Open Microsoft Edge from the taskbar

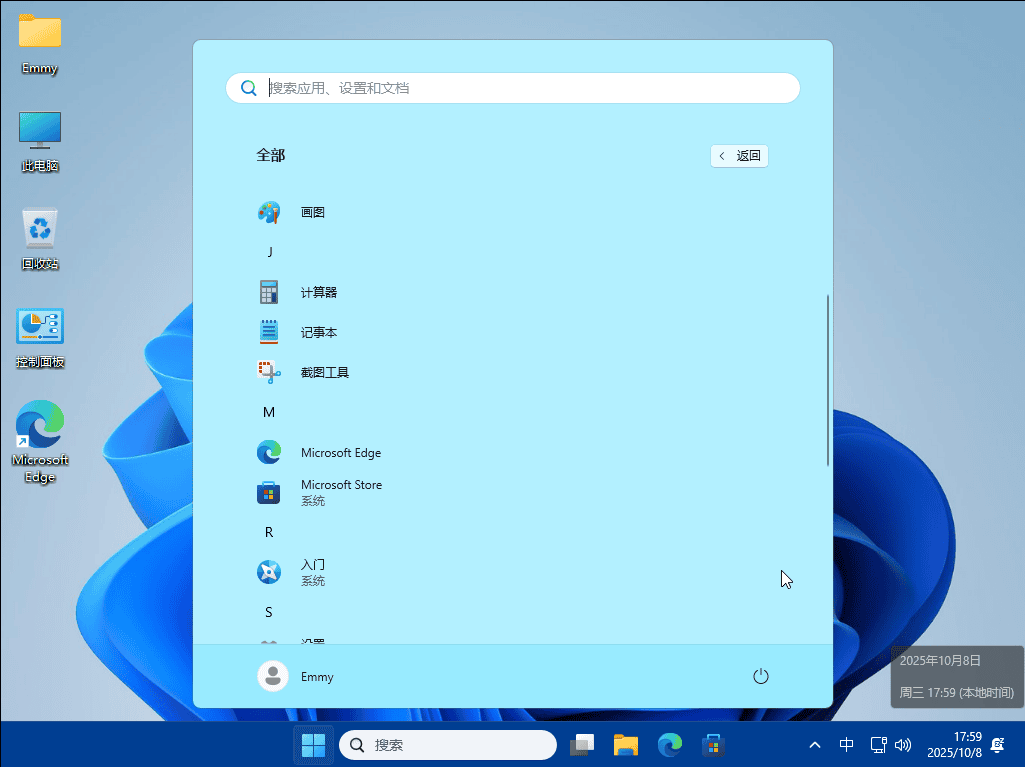669,745
